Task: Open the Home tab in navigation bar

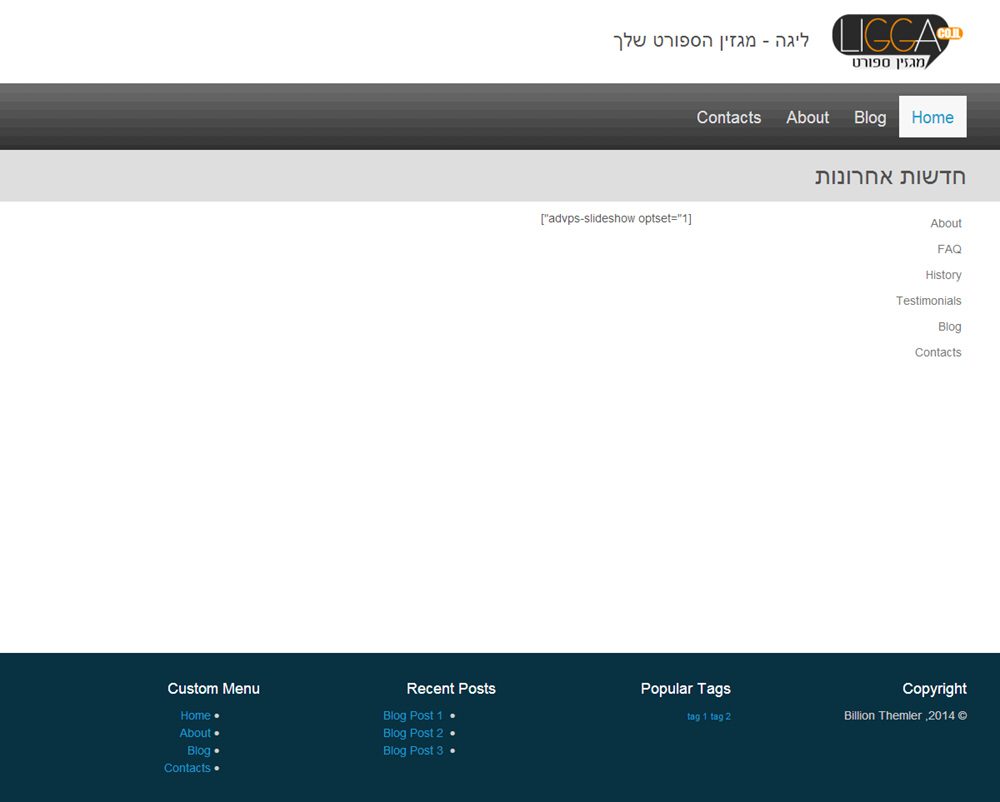Action: (932, 117)
